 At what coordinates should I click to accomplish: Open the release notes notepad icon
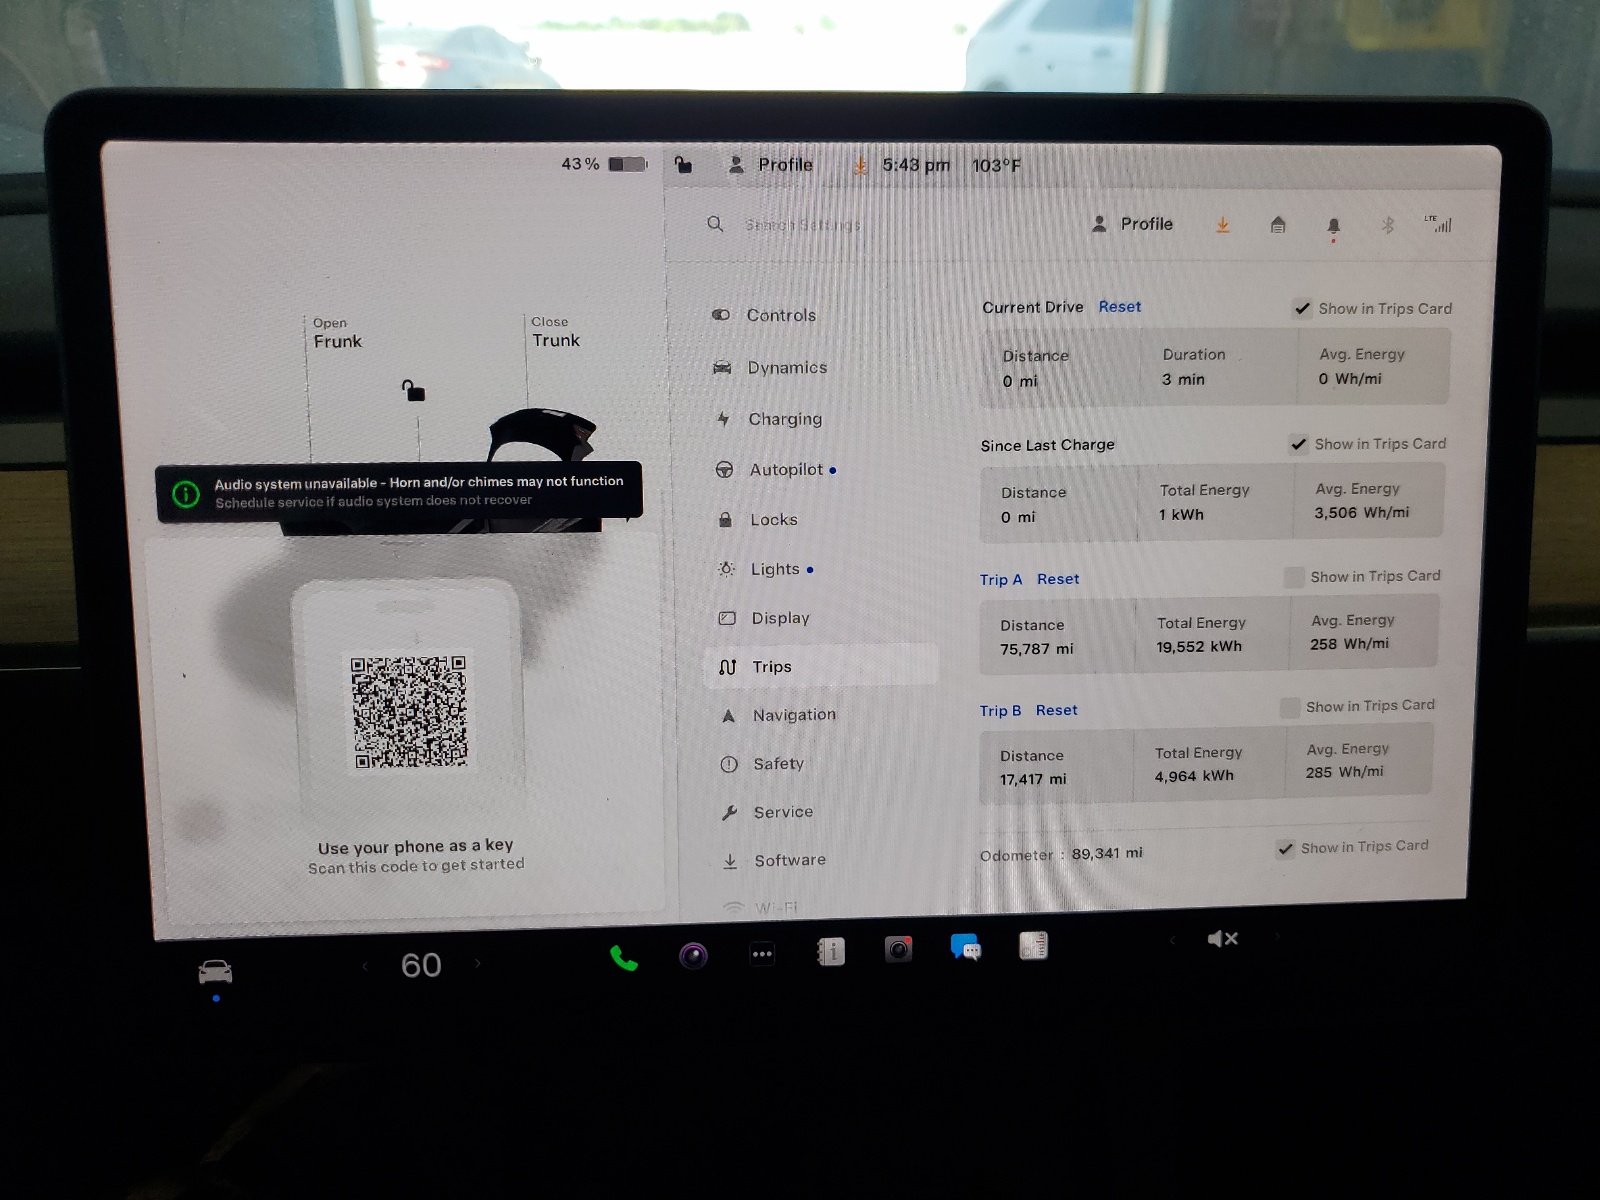[1033, 945]
